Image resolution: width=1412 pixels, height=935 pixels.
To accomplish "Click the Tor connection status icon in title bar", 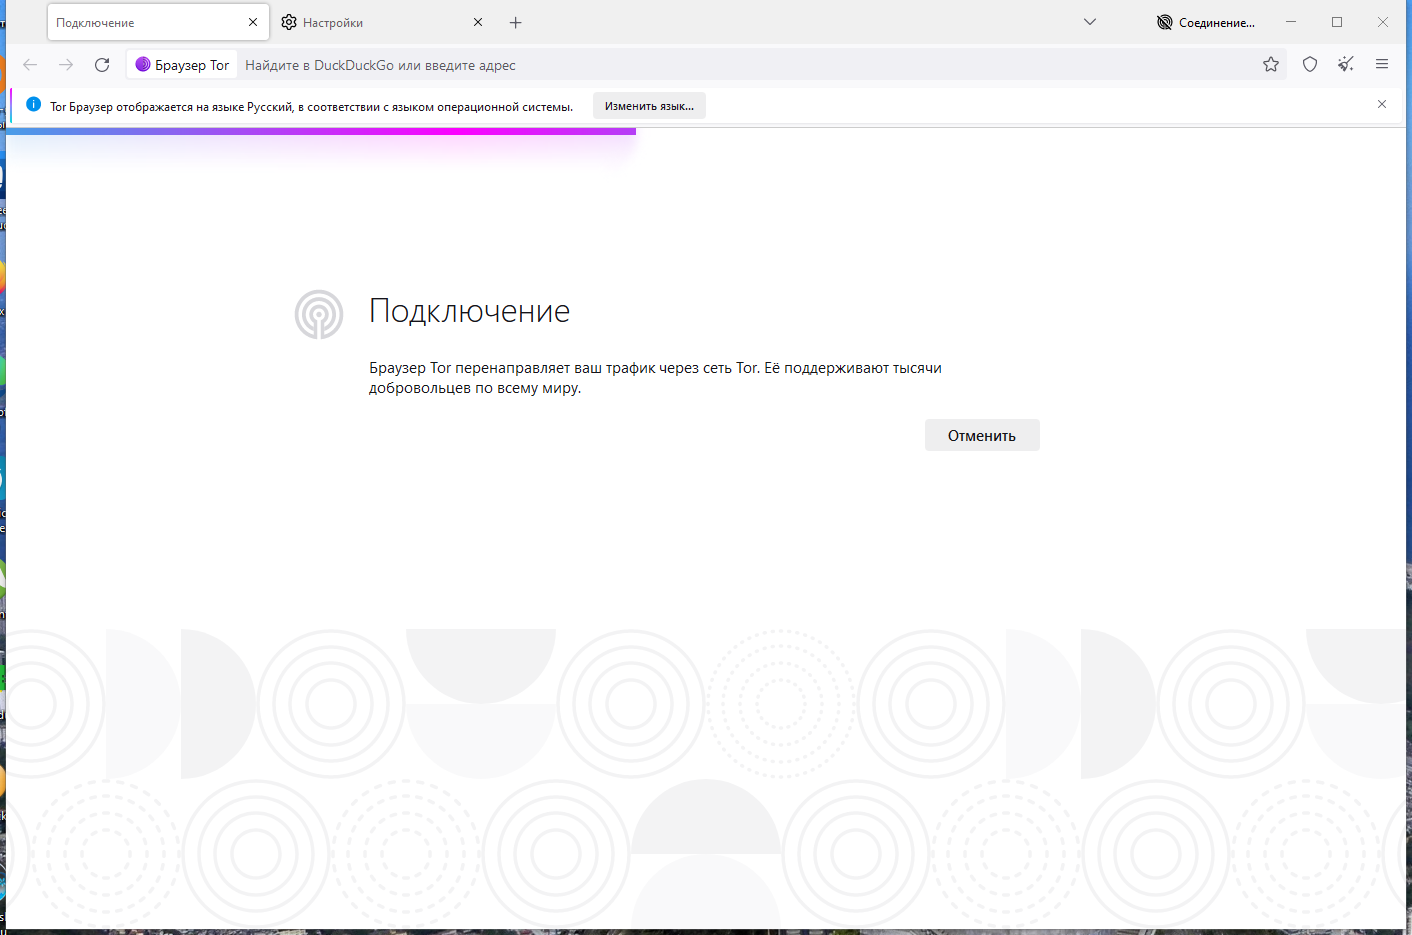I will point(1165,22).
